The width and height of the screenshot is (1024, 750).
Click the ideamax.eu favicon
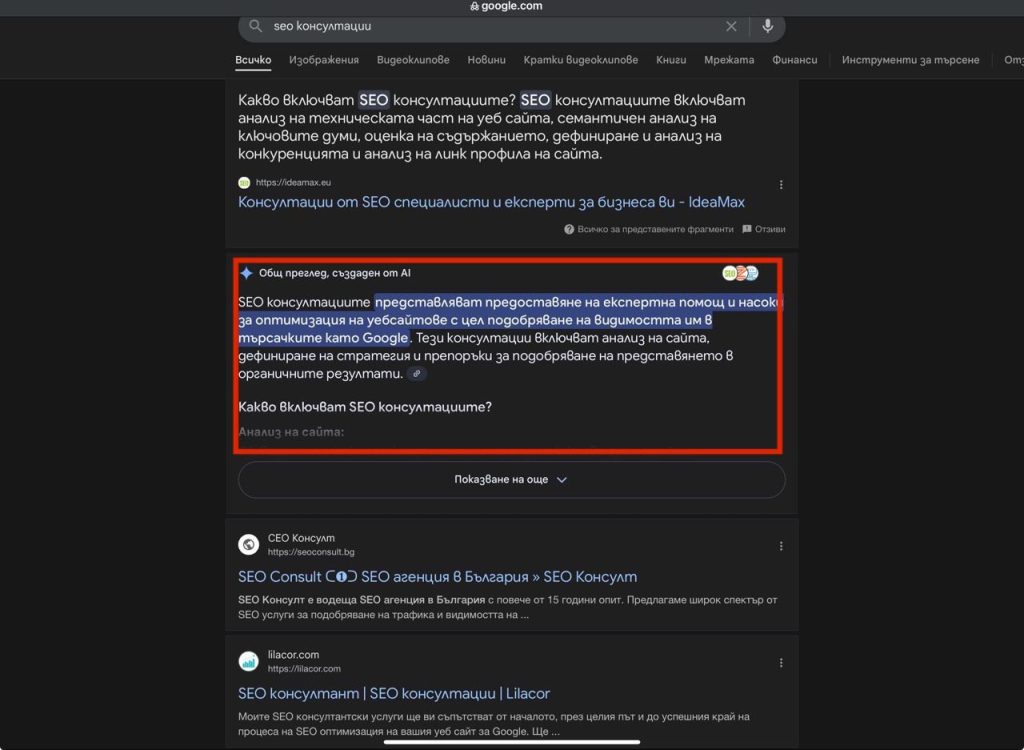pyautogui.click(x=244, y=183)
